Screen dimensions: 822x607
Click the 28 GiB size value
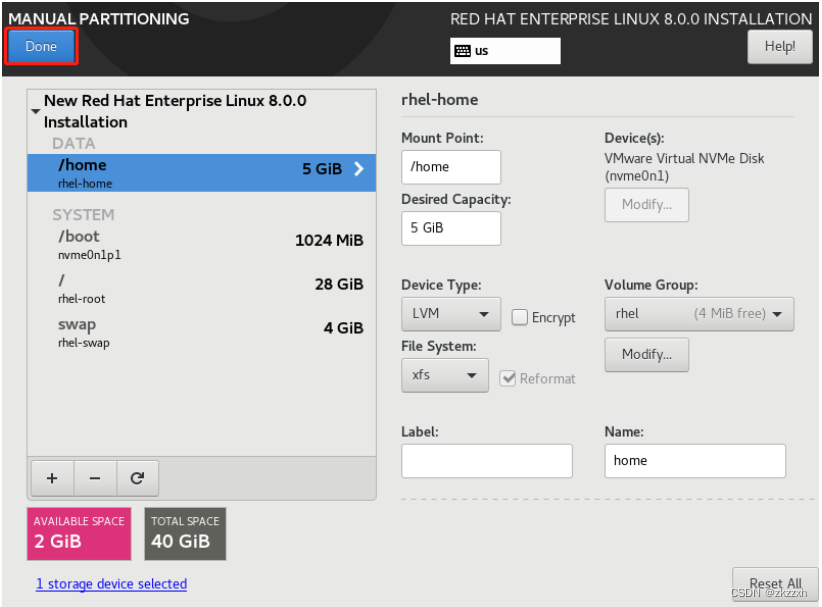point(339,284)
